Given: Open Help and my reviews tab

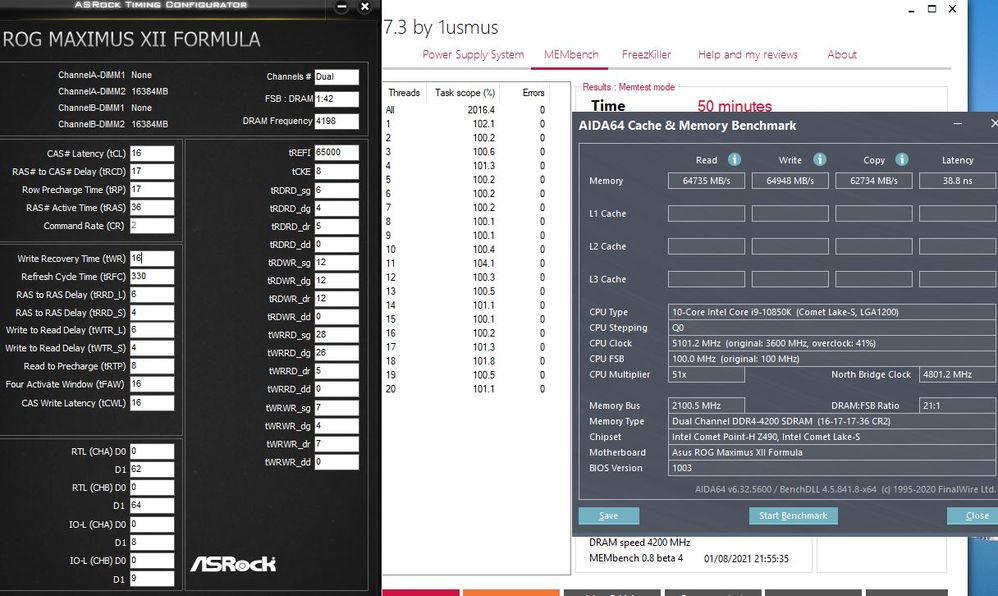Looking at the screenshot, I should (747, 55).
